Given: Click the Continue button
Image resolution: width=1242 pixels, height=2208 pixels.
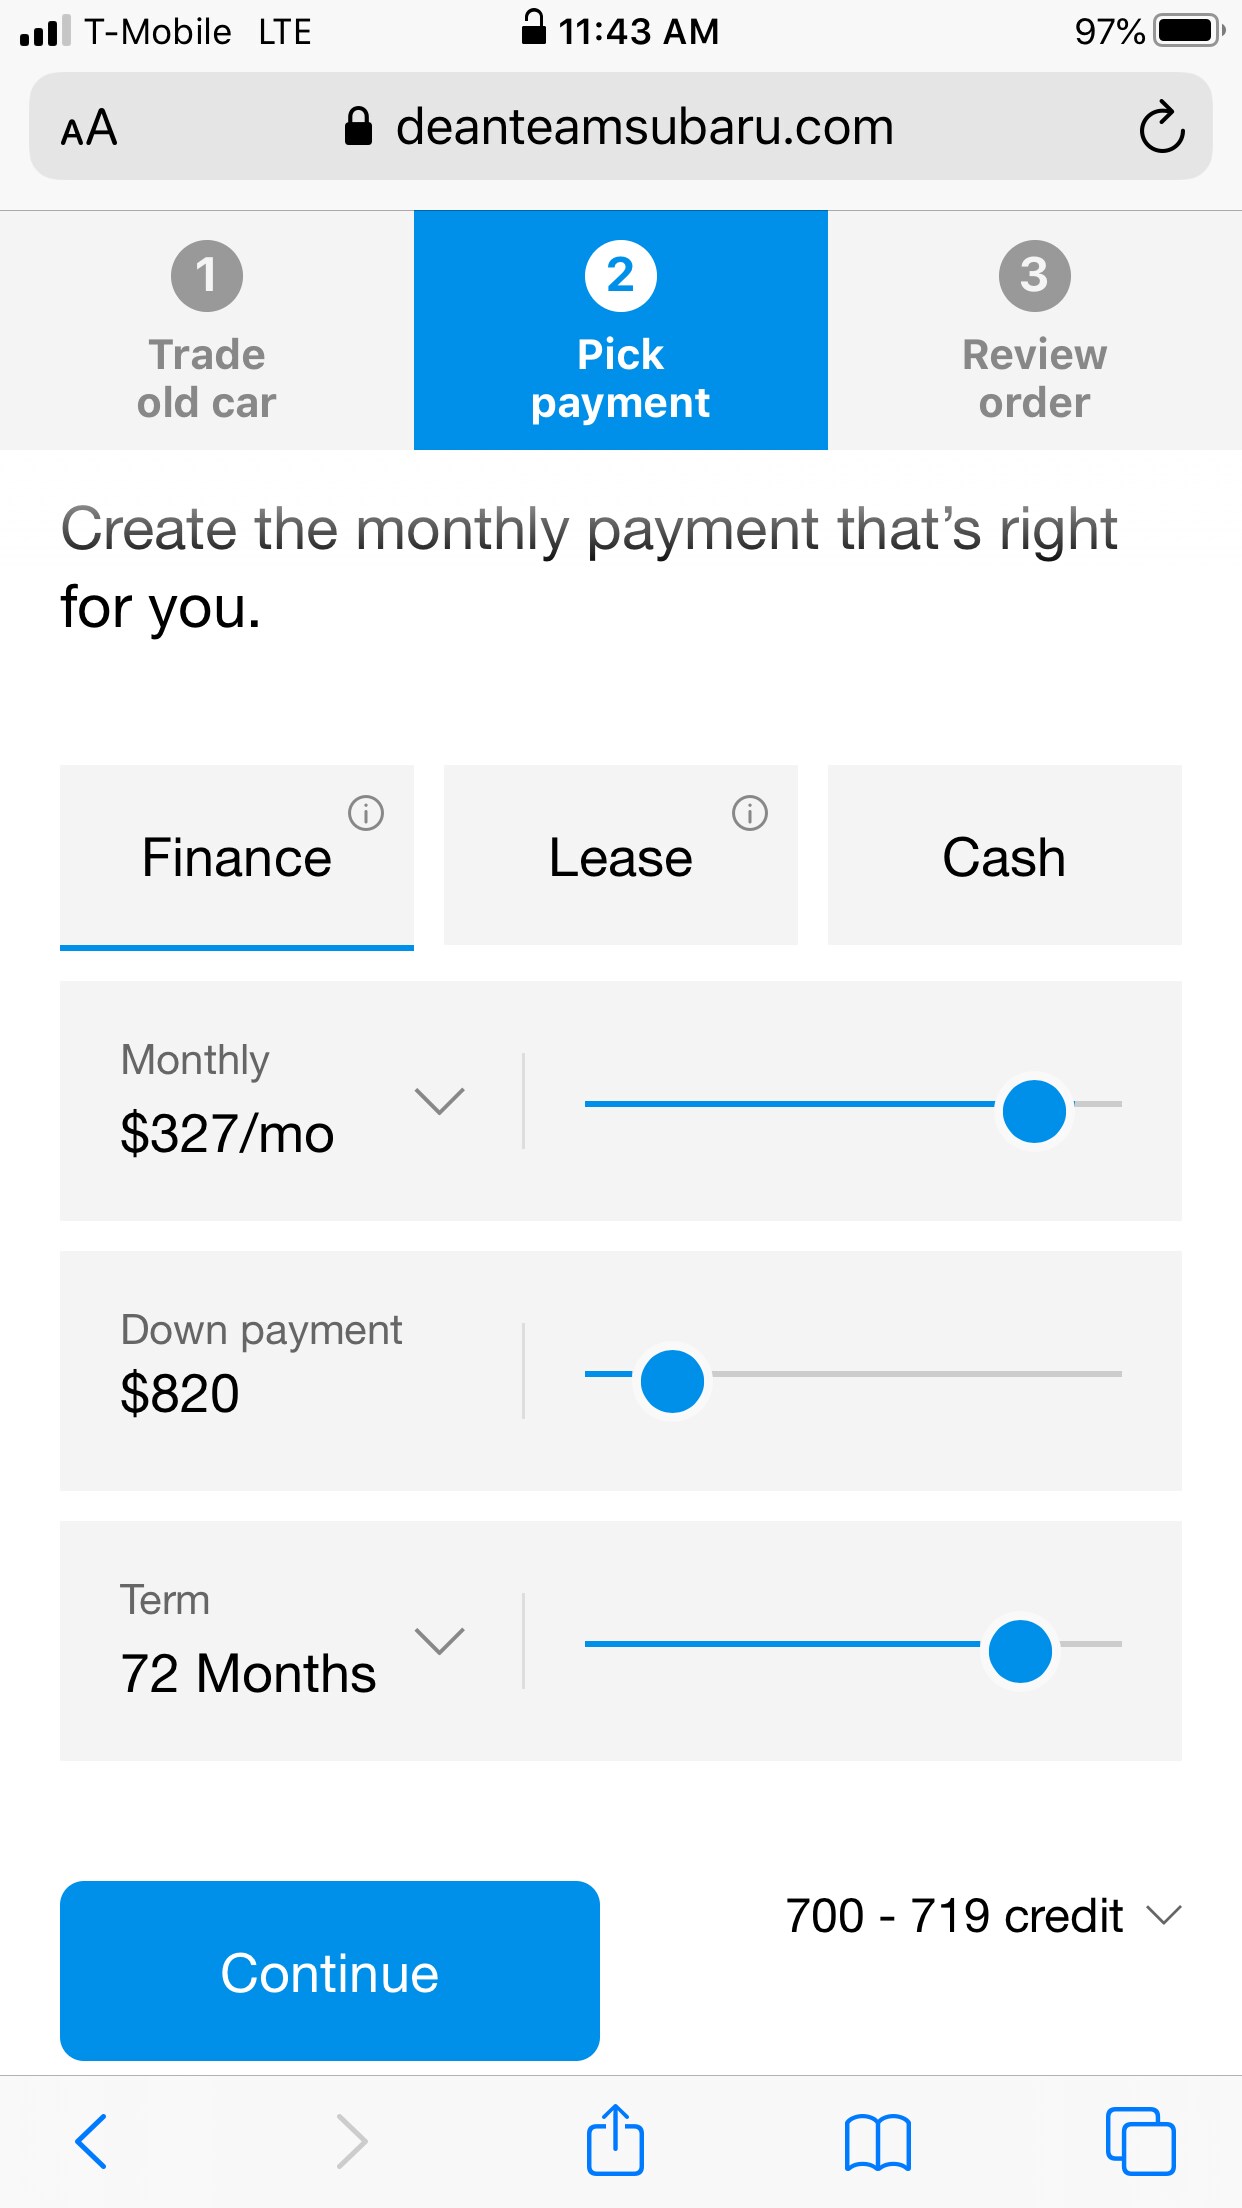Looking at the screenshot, I should tap(330, 1971).
